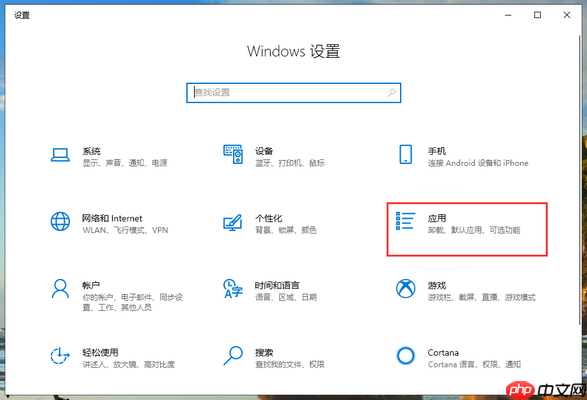This screenshot has height=400, width=587.
Task: Click the Windows 设置 page title
Action: (294, 51)
